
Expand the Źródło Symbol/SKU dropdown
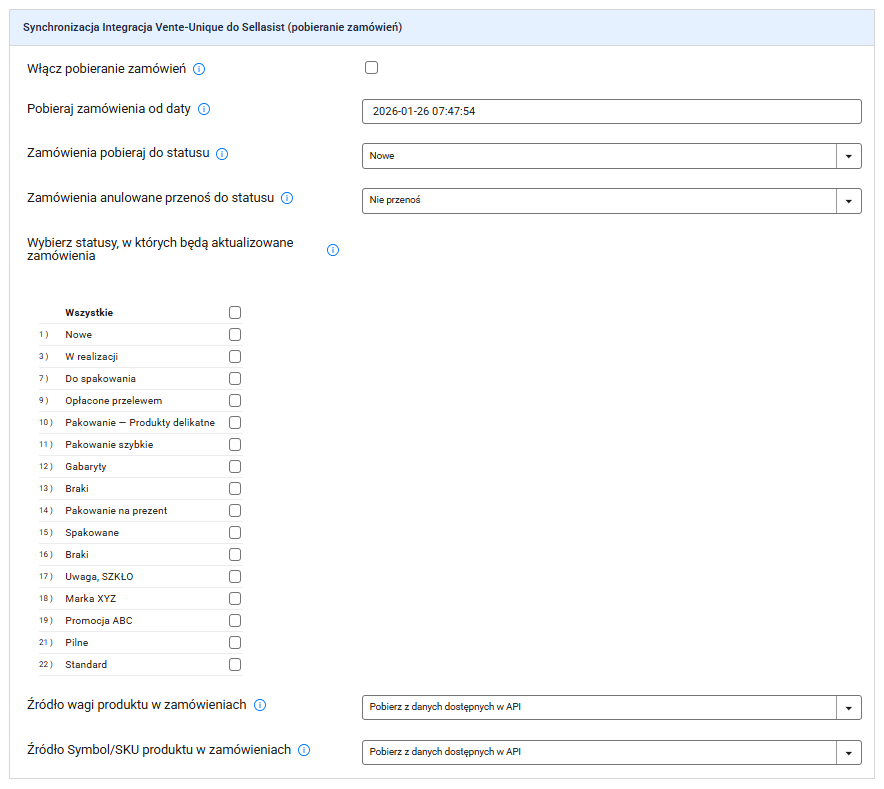pyautogui.click(x=611, y=752)
